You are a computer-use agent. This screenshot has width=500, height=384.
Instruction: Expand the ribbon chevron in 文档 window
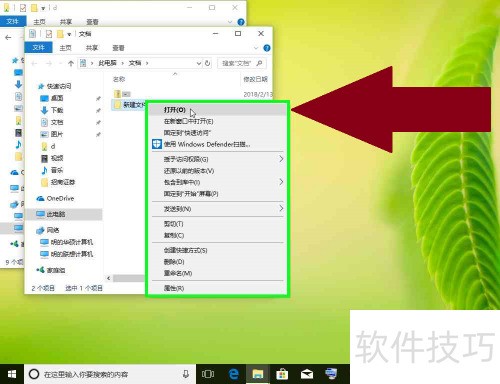pos(256,48)
